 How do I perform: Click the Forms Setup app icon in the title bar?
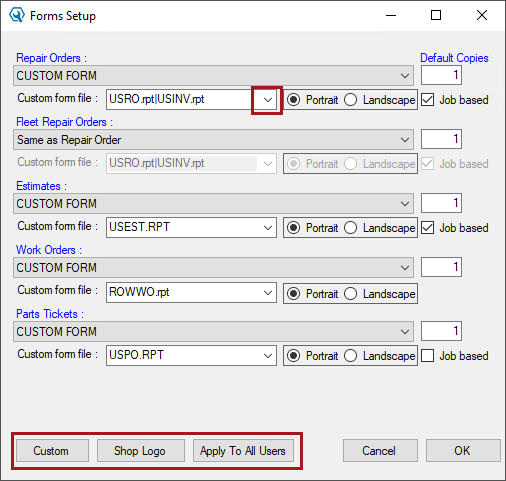click(17, 15)
